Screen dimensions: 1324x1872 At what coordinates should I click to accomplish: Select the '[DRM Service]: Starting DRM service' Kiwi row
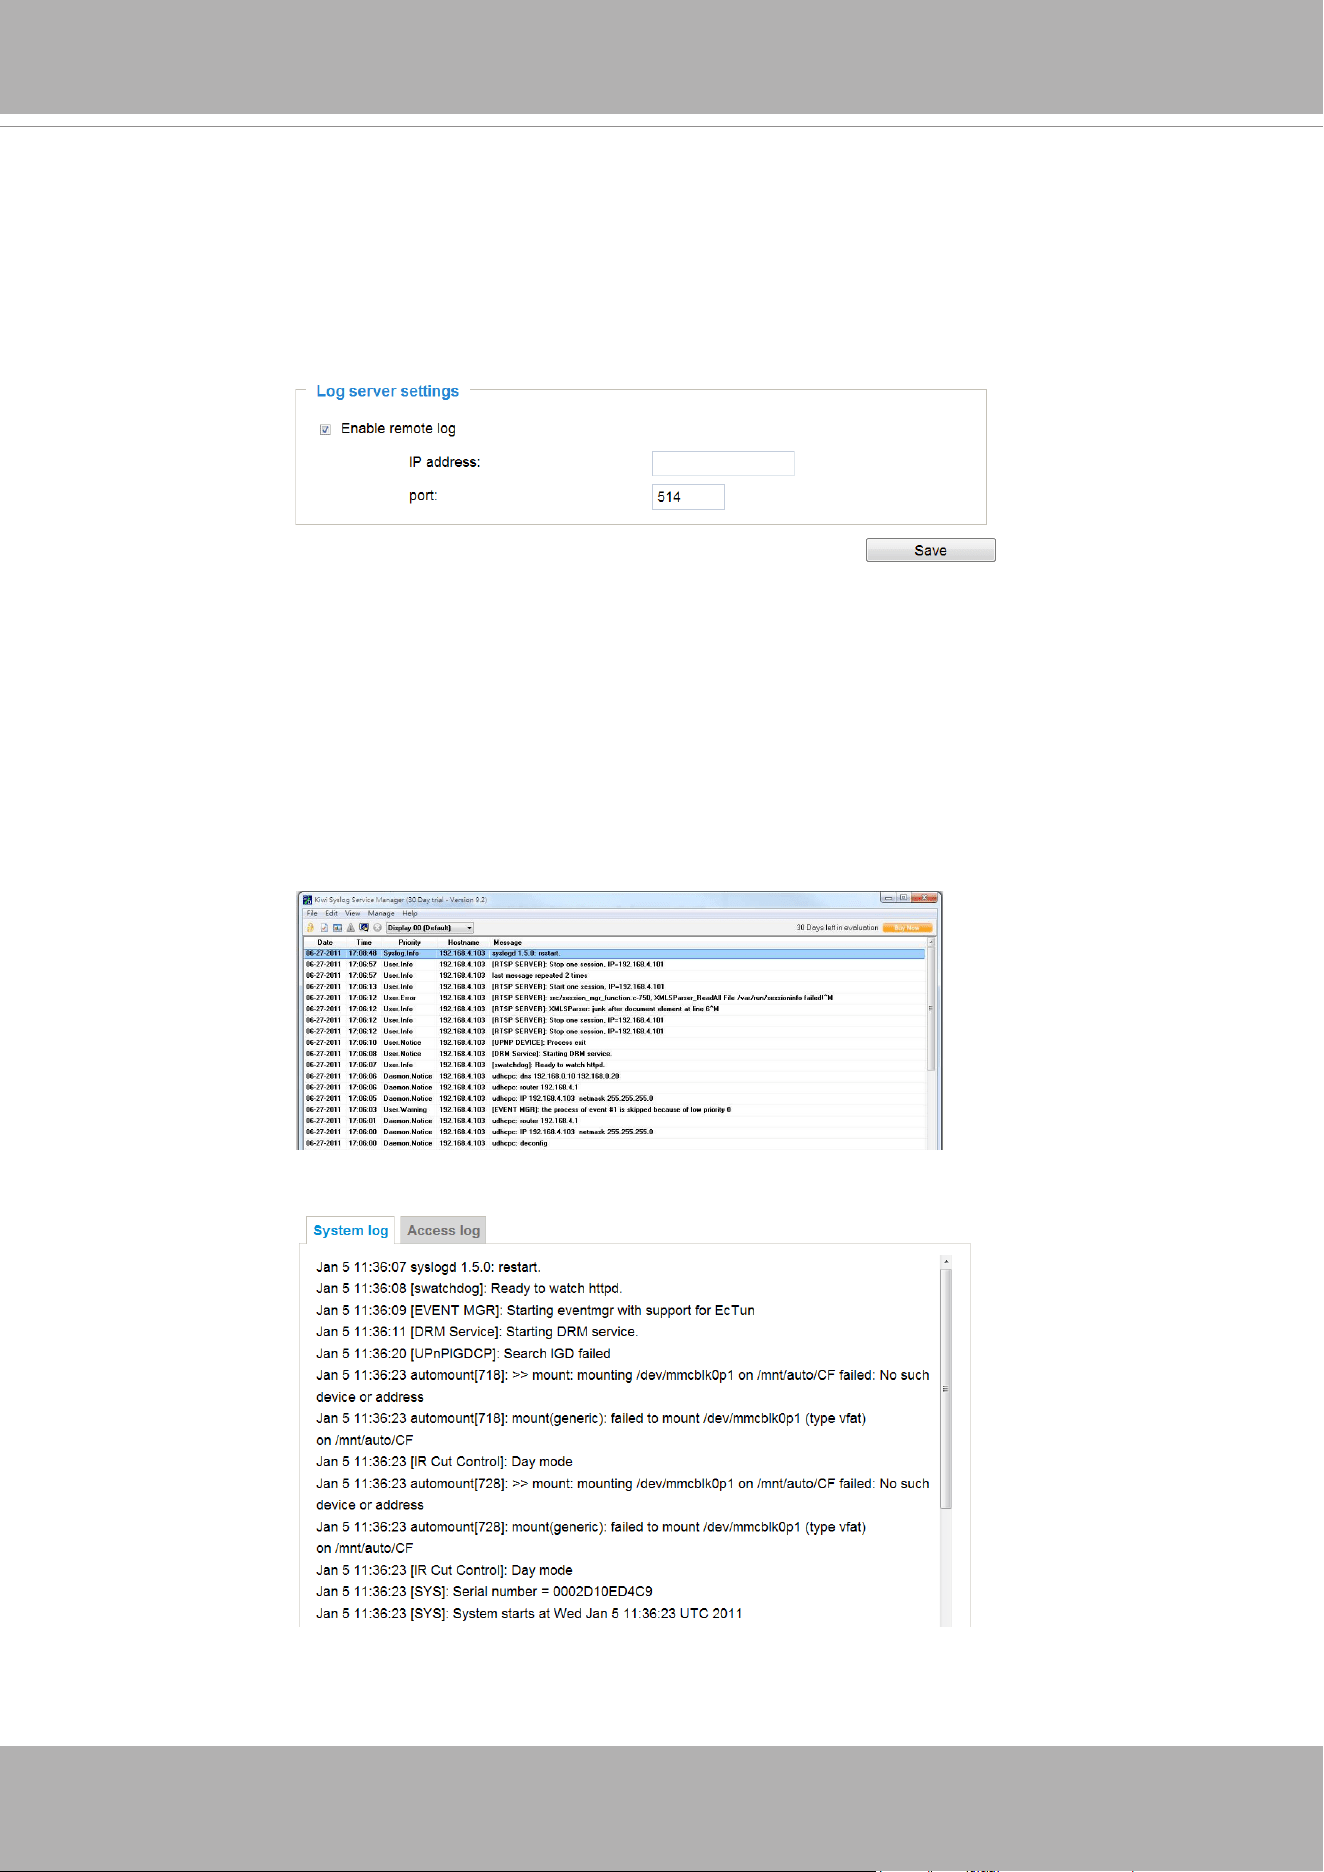click(x=615, y=1053)
